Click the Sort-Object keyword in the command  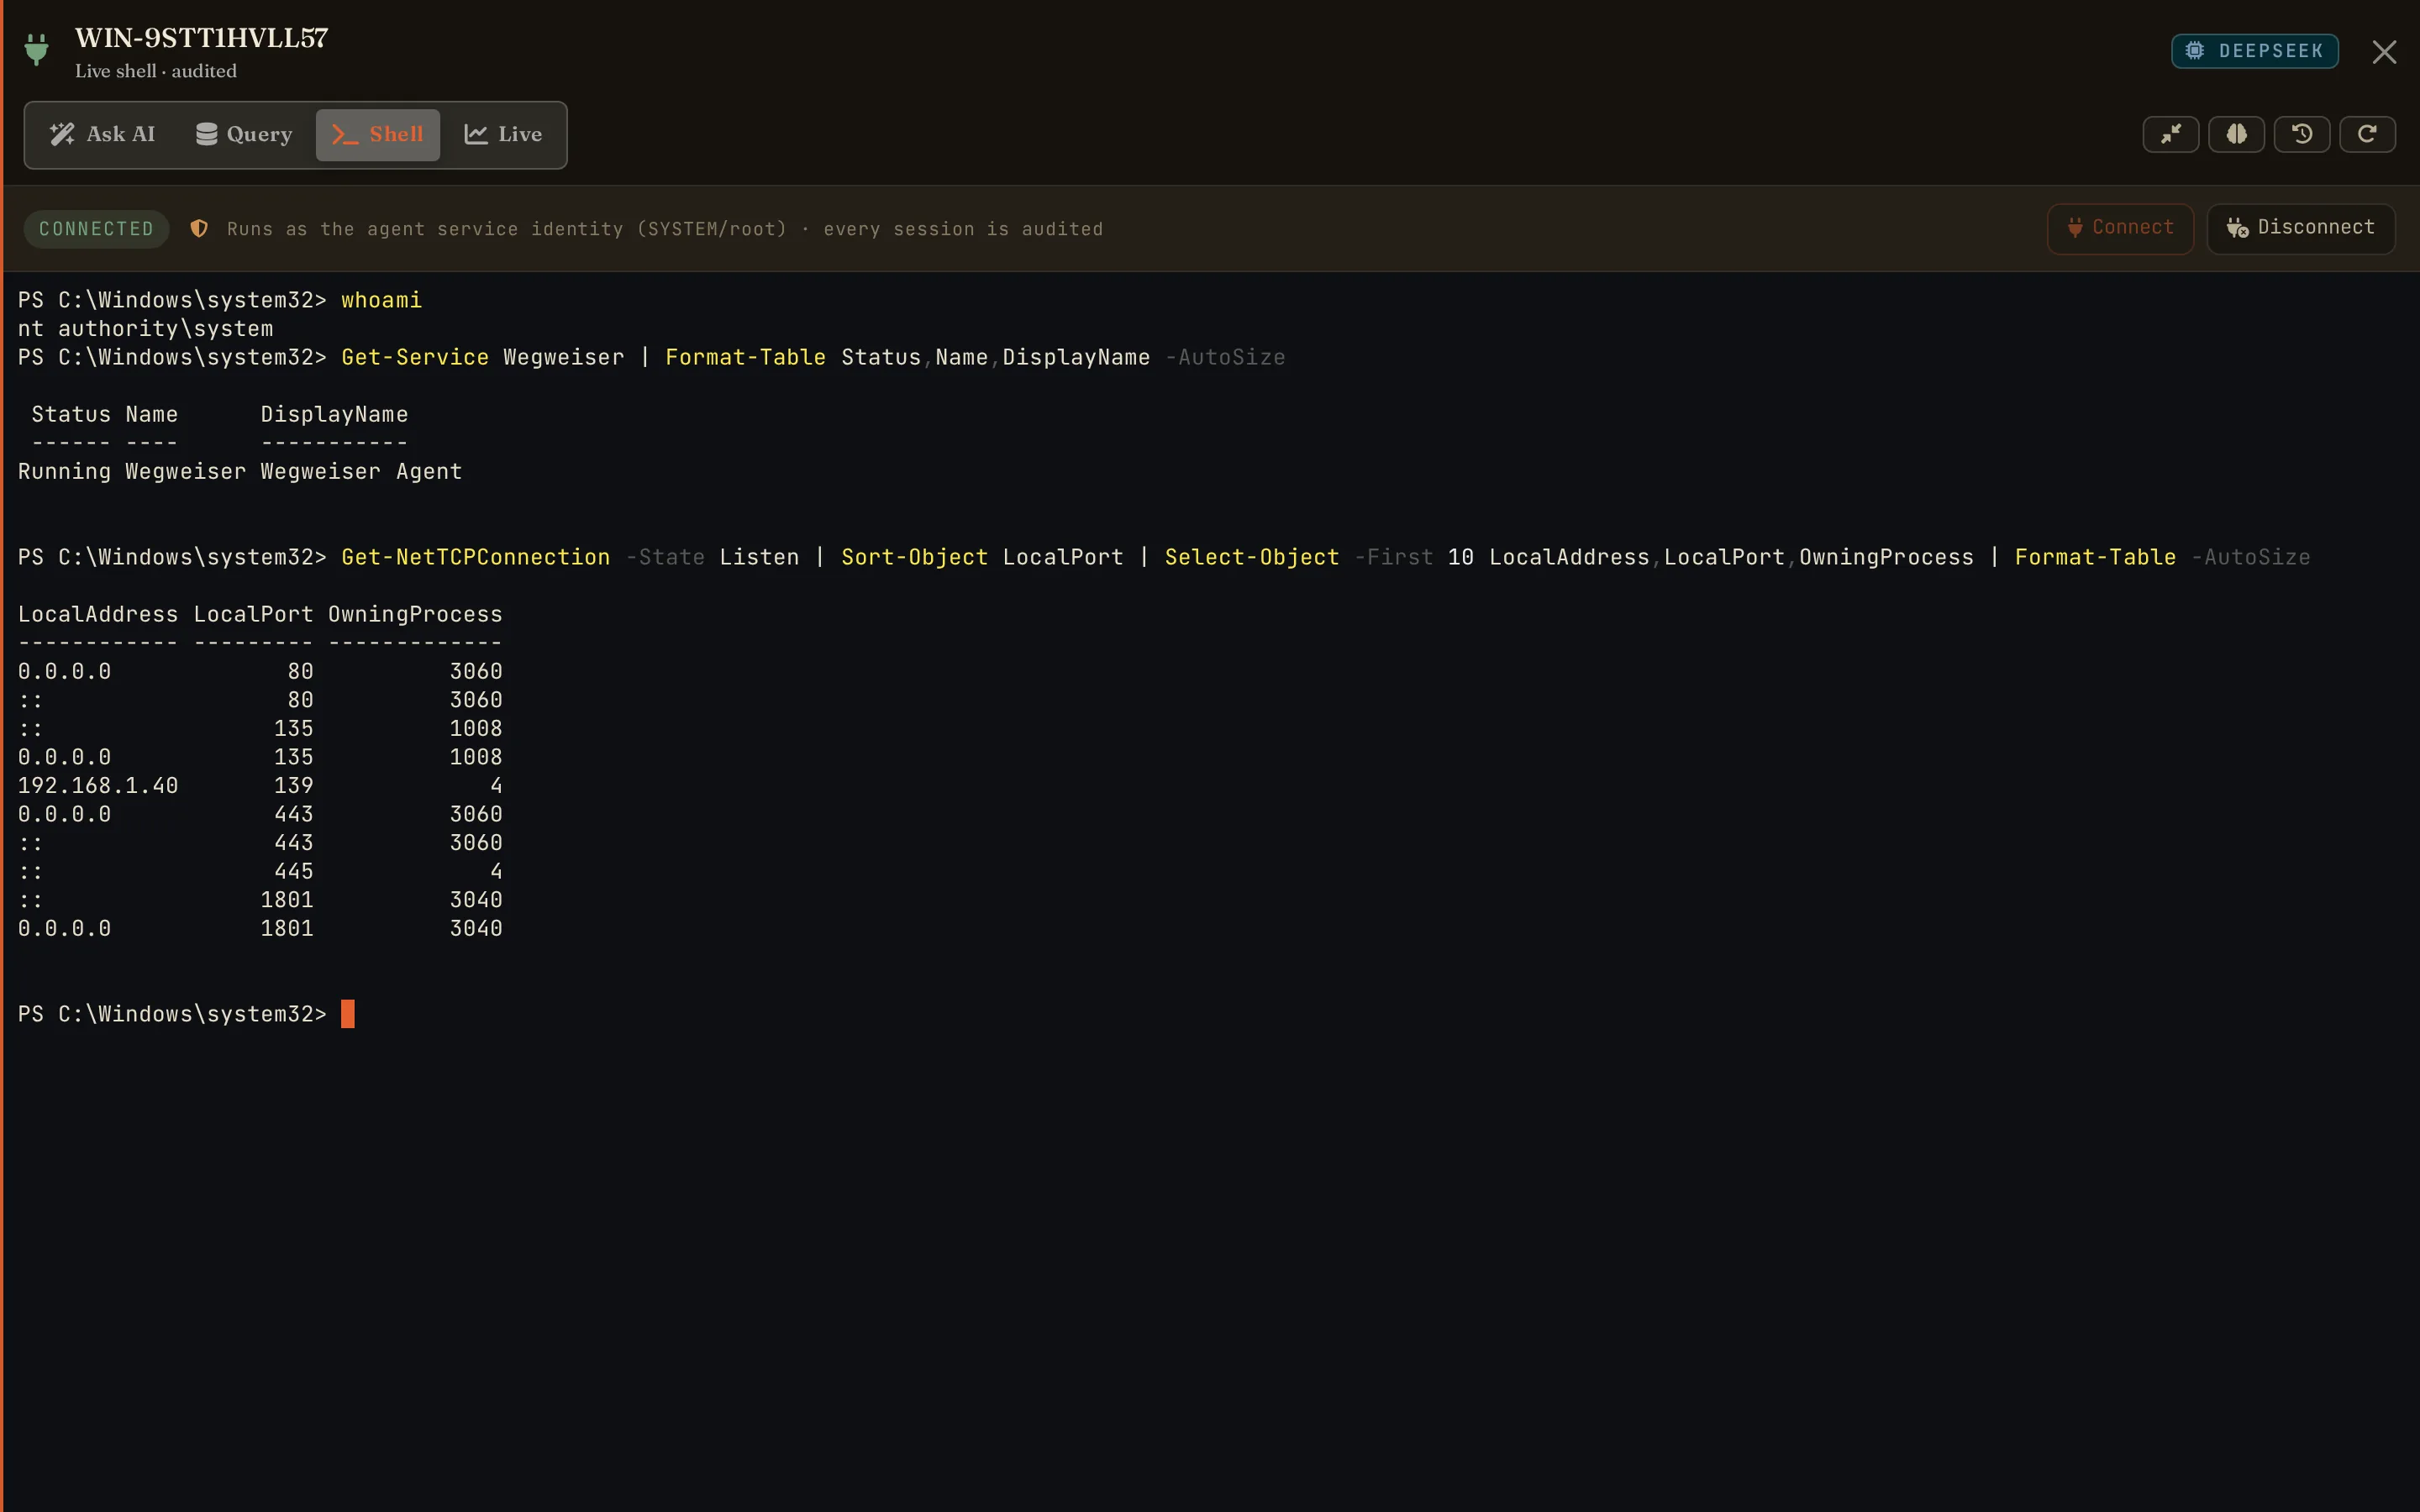pyautogui.click(x=914, y=557)
